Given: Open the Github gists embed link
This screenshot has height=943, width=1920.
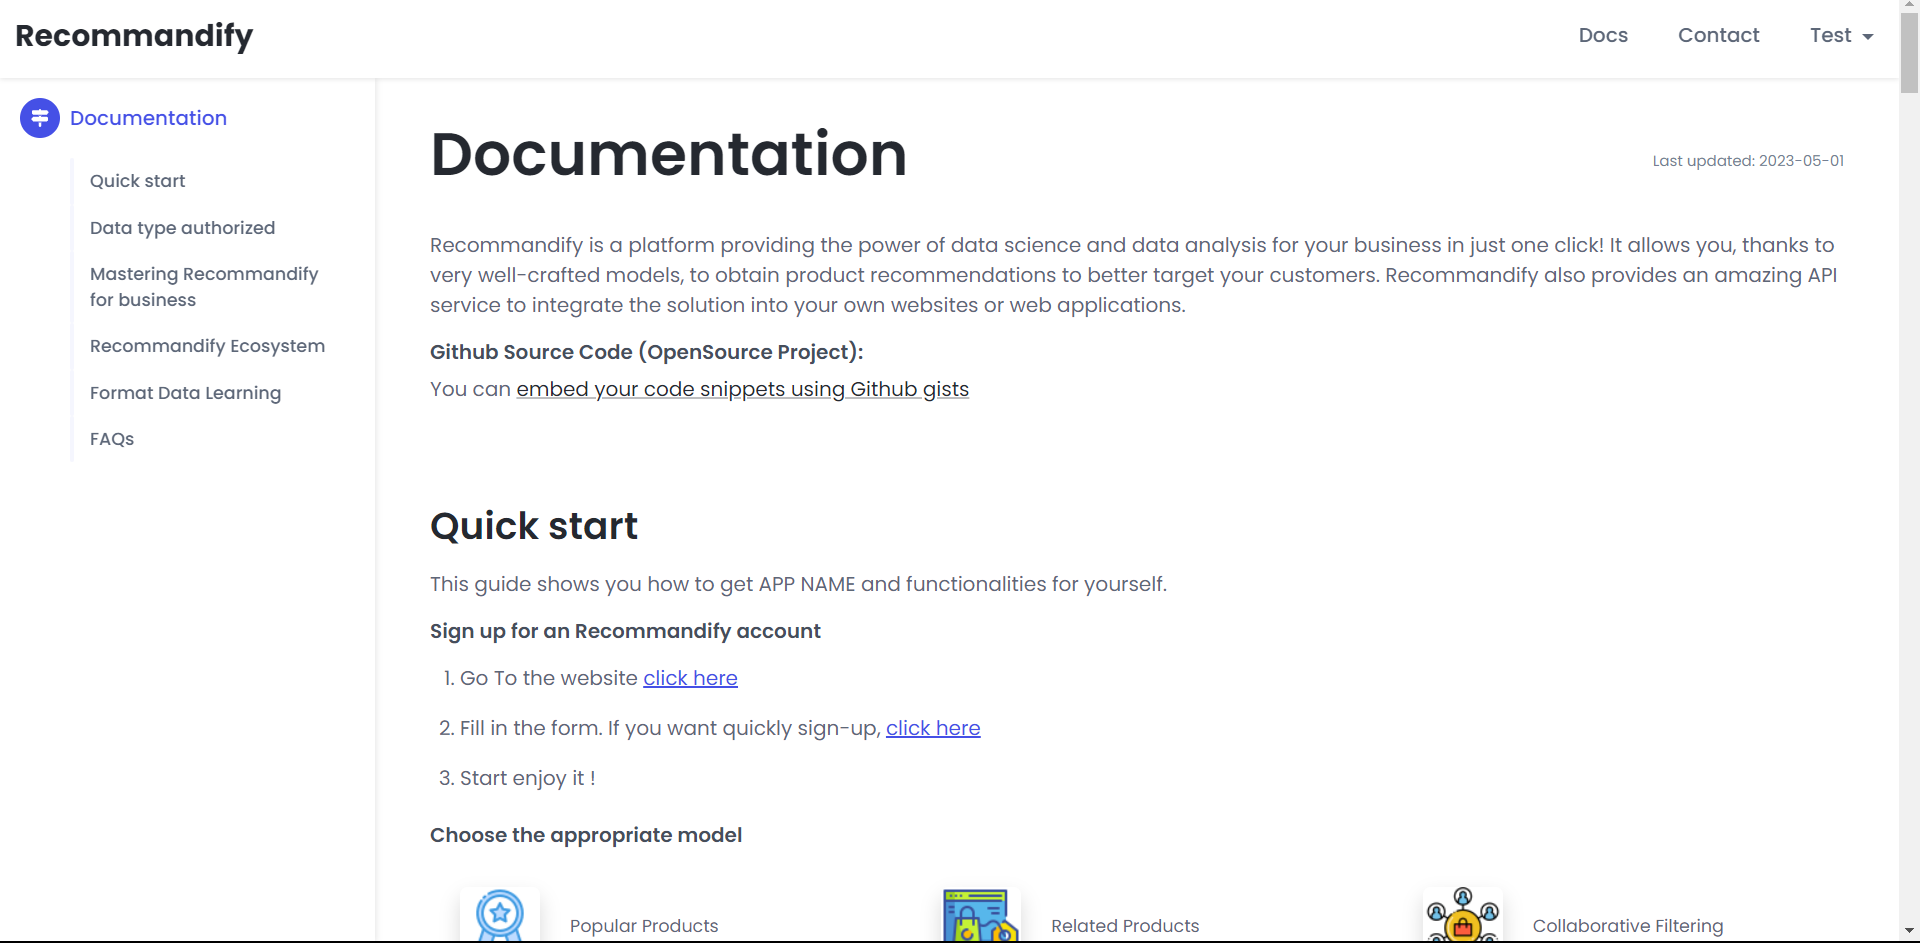Looking at the screenshot, I should coord(742,389).
